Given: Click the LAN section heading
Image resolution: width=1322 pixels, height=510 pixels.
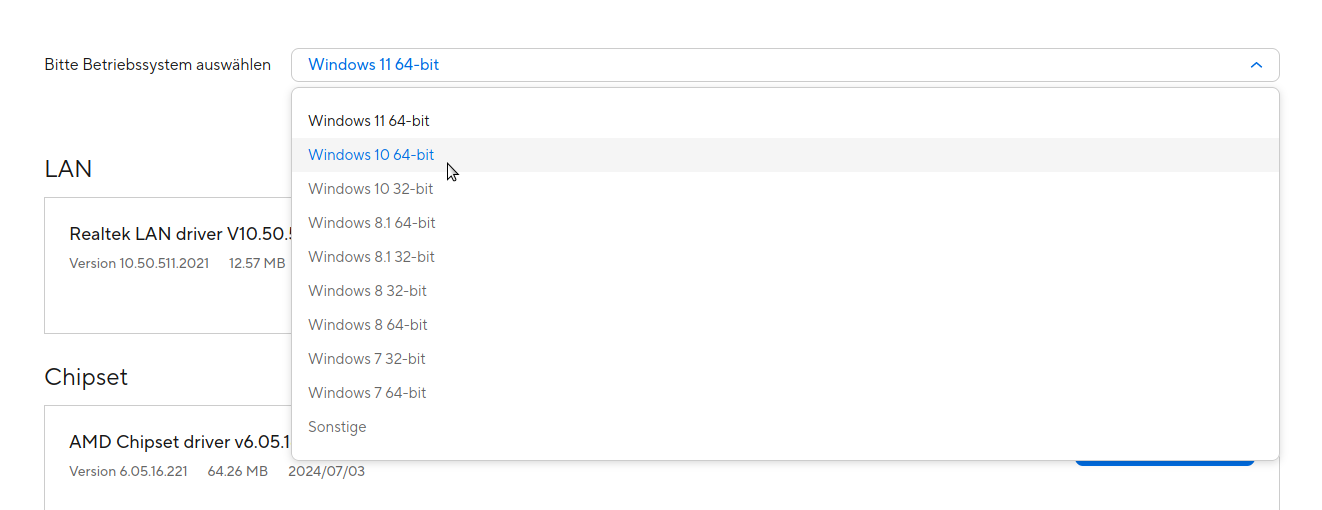Looking at the screenshot, I should (x=68, y=169).
